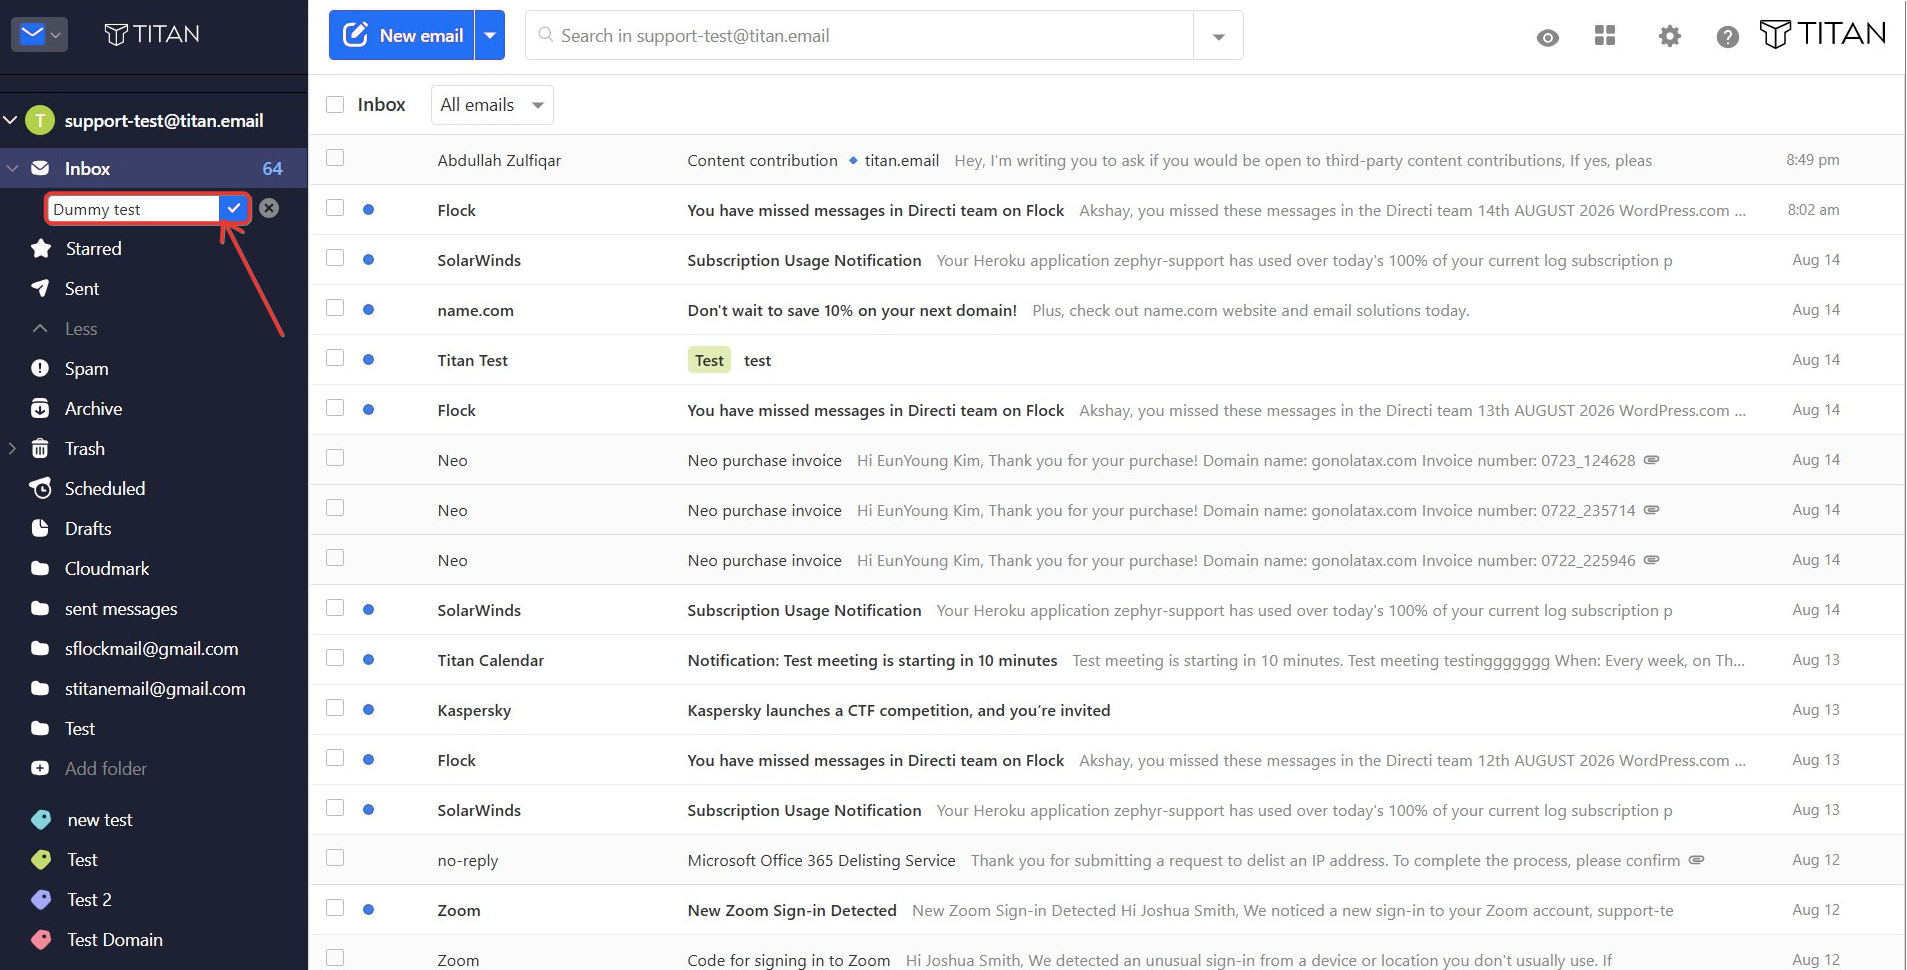This screenshot has width=1907, height=970.
Task: Click the Scheduled clock icon
Action: click(40, 488)
